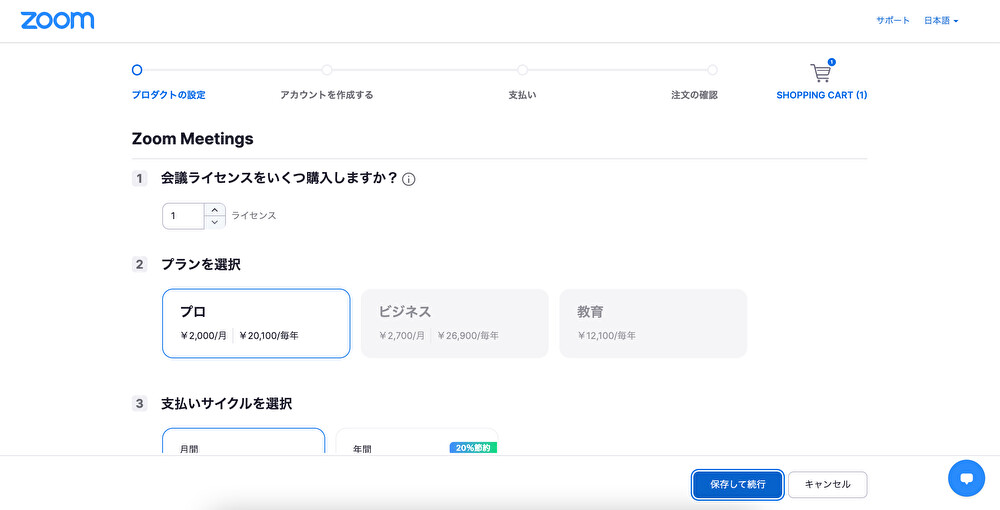Click the Zoom Meetings heading

[x=193, y=138]
